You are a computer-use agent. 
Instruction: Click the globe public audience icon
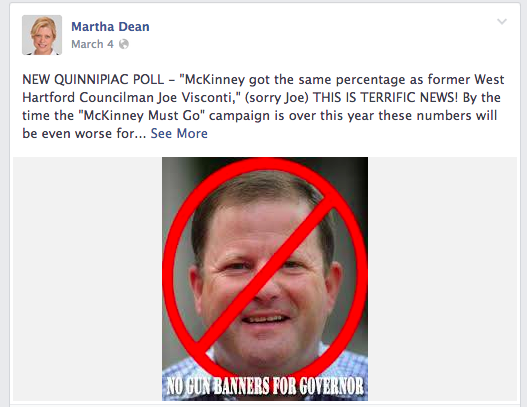(124, 44)
